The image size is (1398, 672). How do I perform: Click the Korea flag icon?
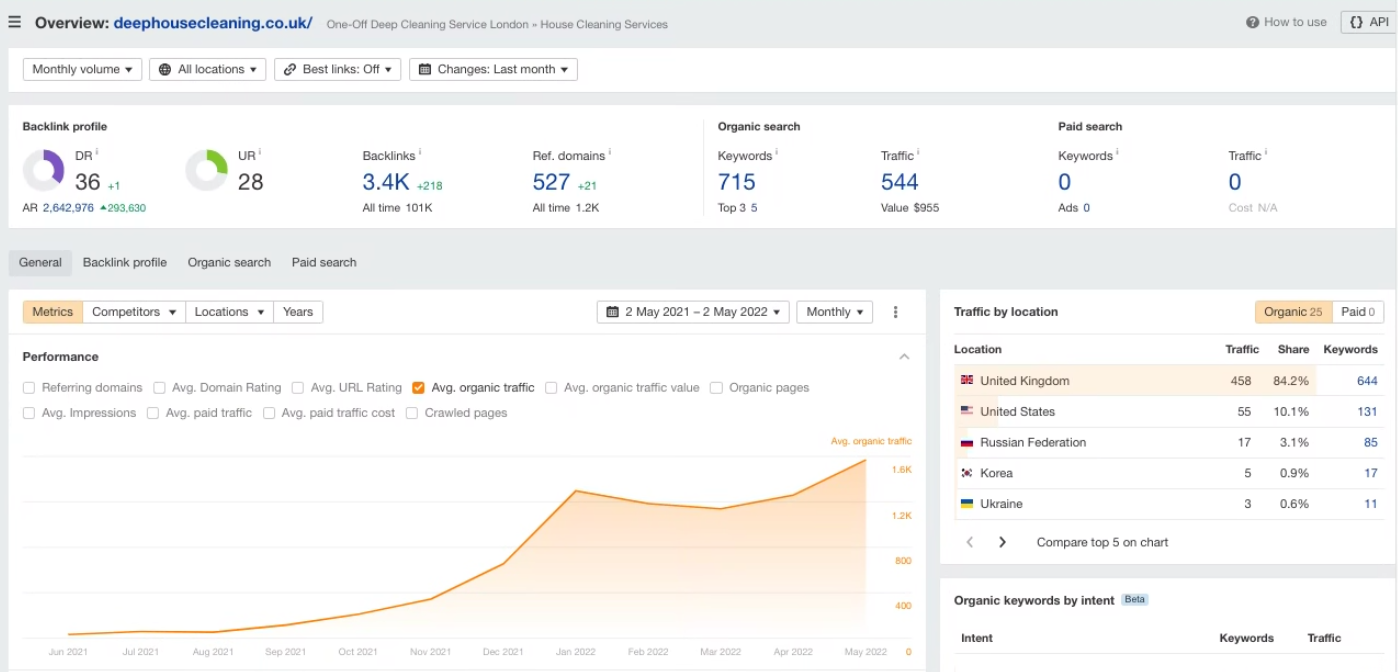pos(967,473)
